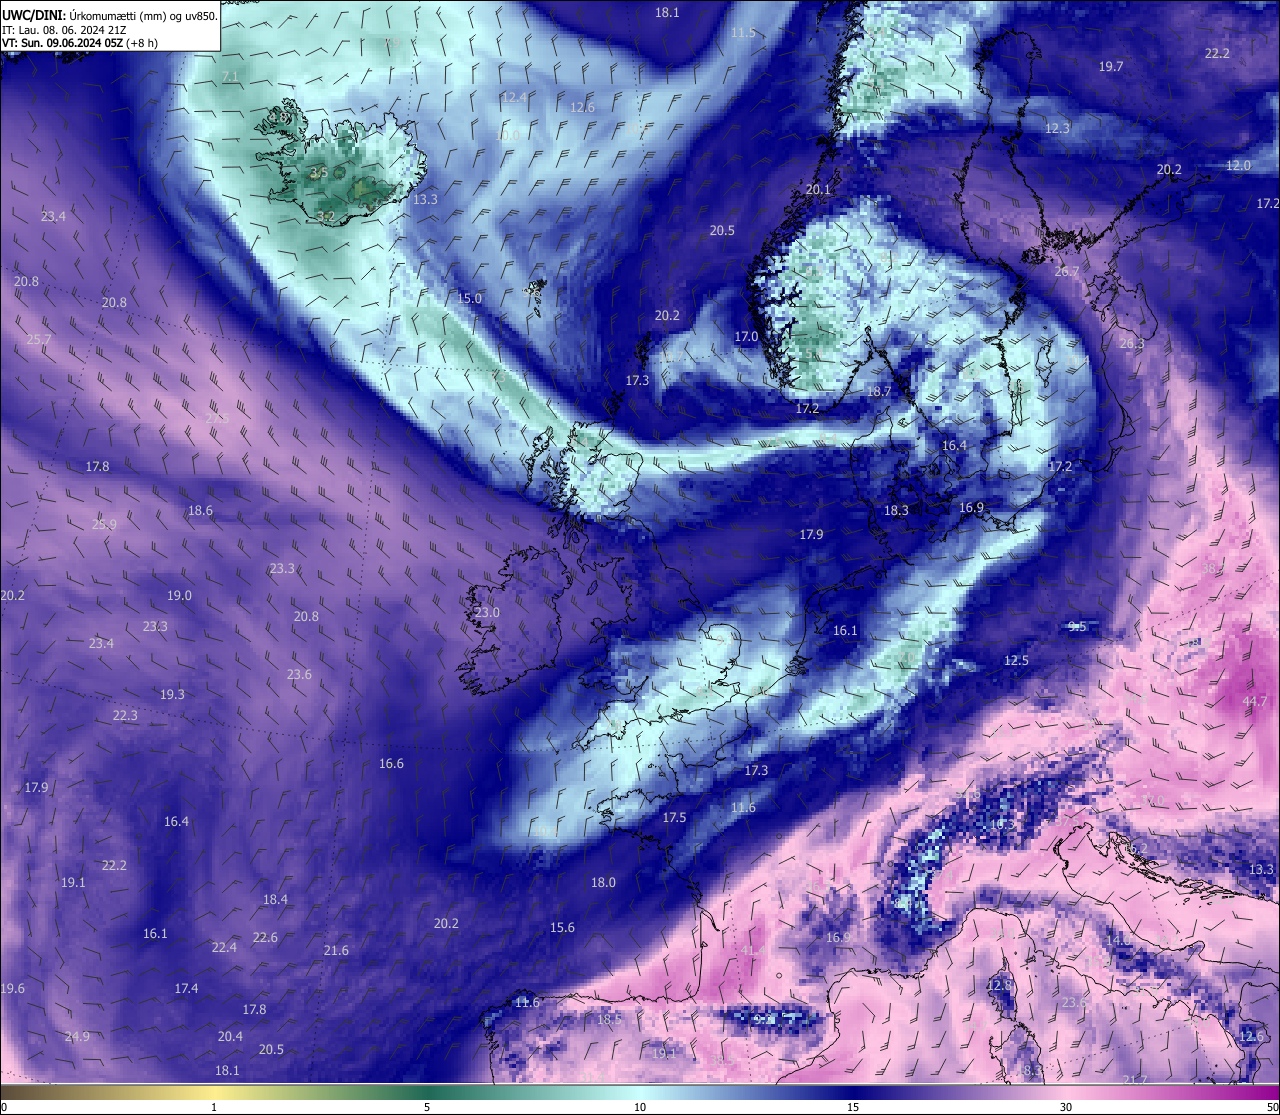Click the 50 label on the color scale
Image resolution: width=1280 pixels, height=1115 pixels.
pyautogui.click(x=1272, y=1107)
